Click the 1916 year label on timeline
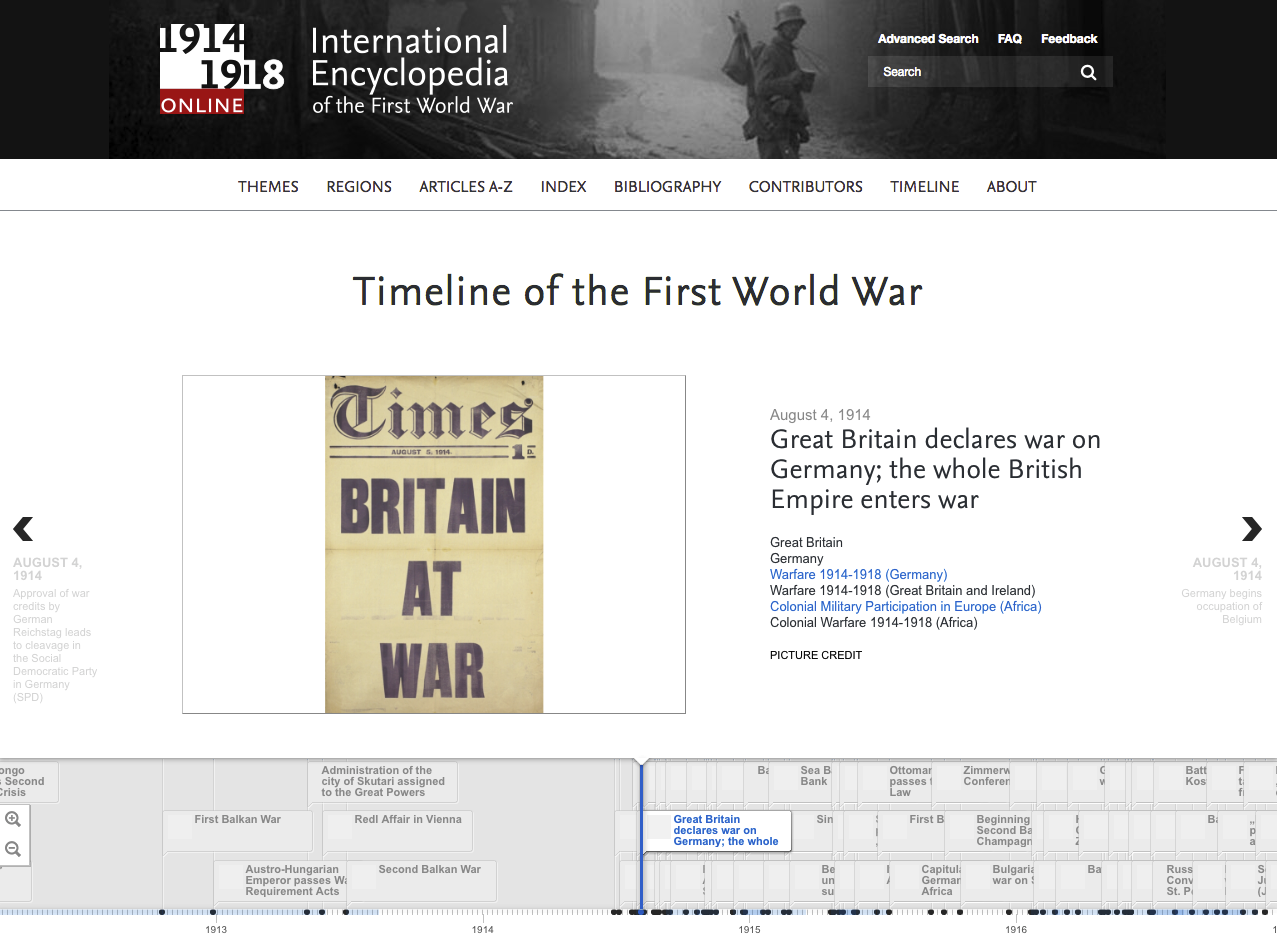This screenshot has width=1277, height=939. point(1016,930)
